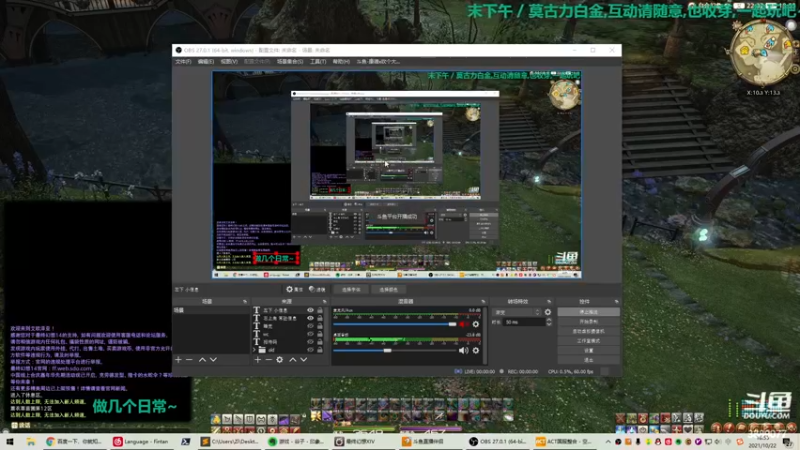Click the settings button in controls
This screenshot has height=450, width=800.
(588, 351)
